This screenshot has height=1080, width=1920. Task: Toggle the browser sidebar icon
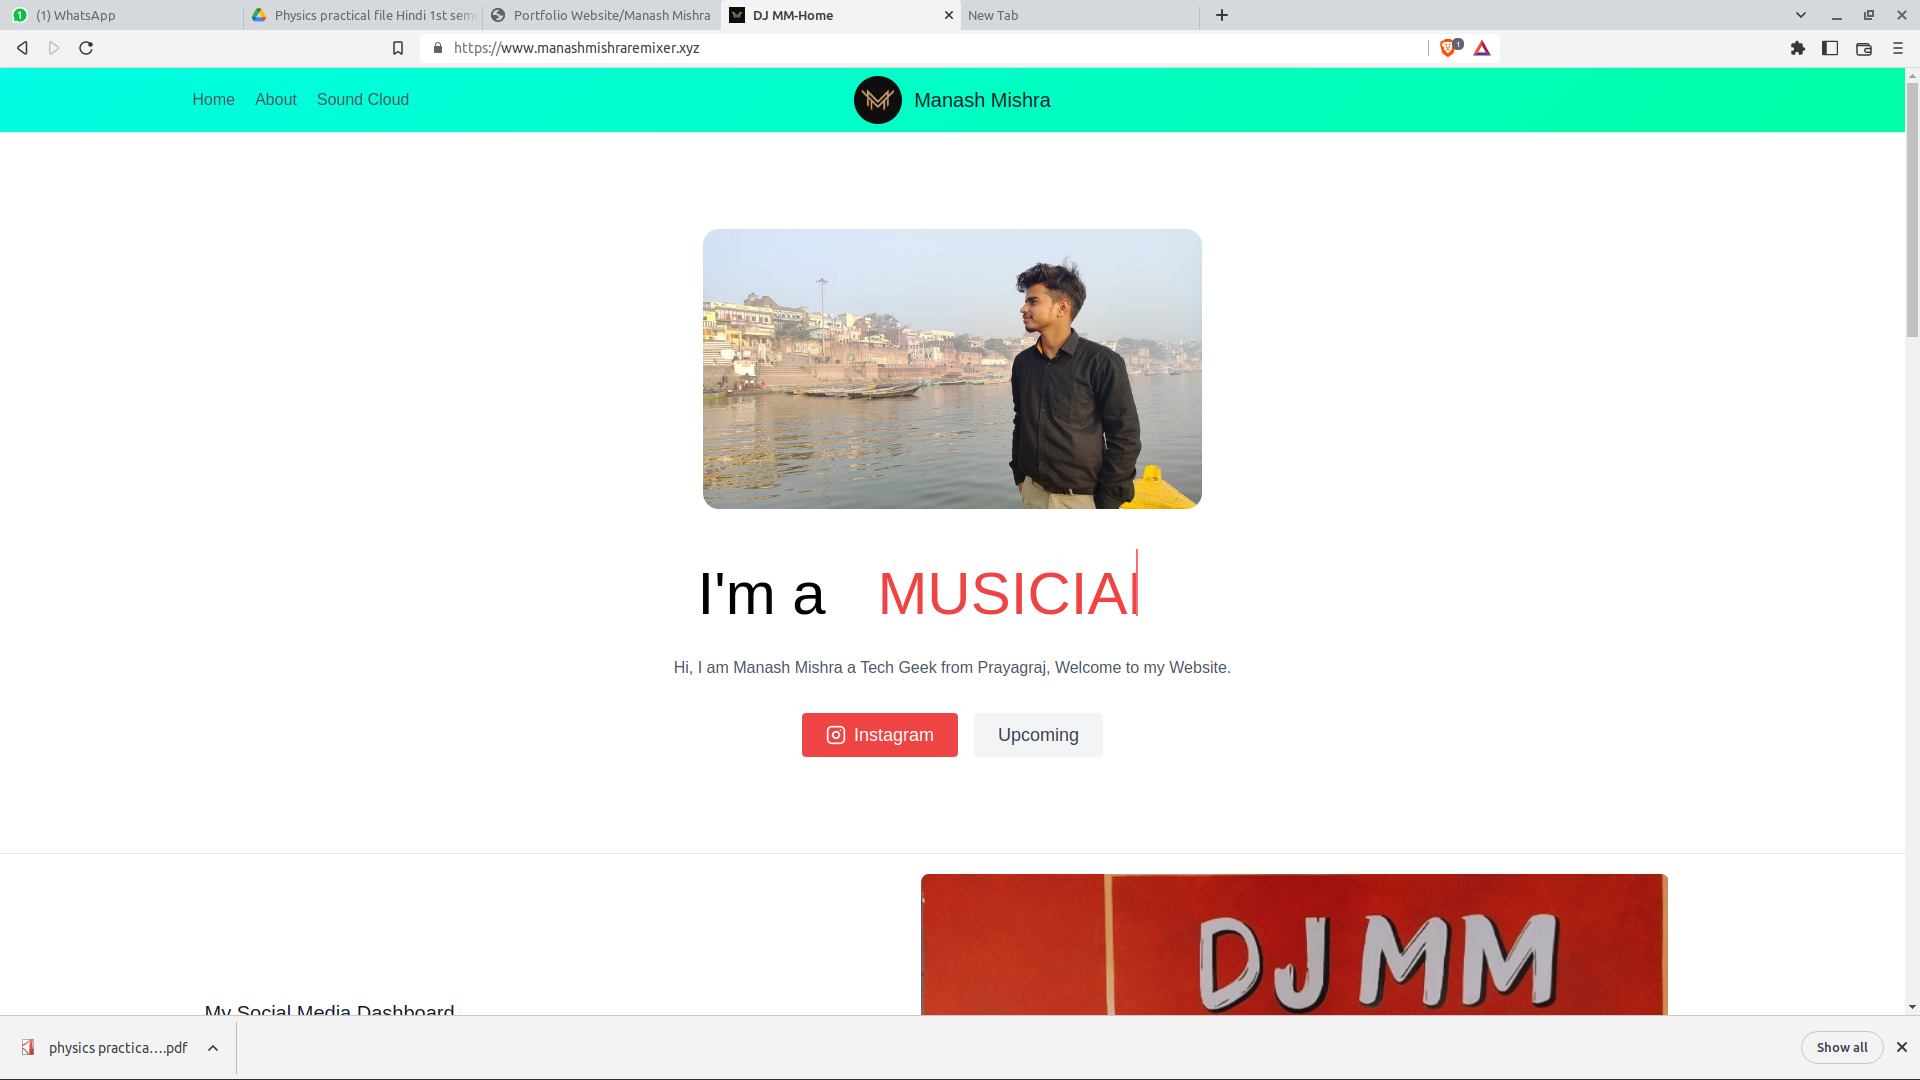pos(1830,47)
